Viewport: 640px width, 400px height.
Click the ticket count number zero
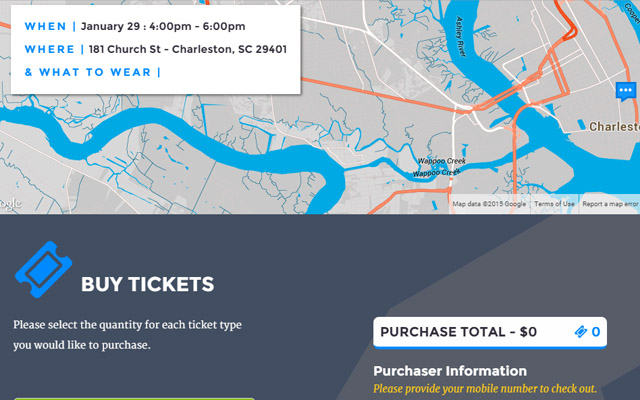pyautogui.click(x=596, y=332)
